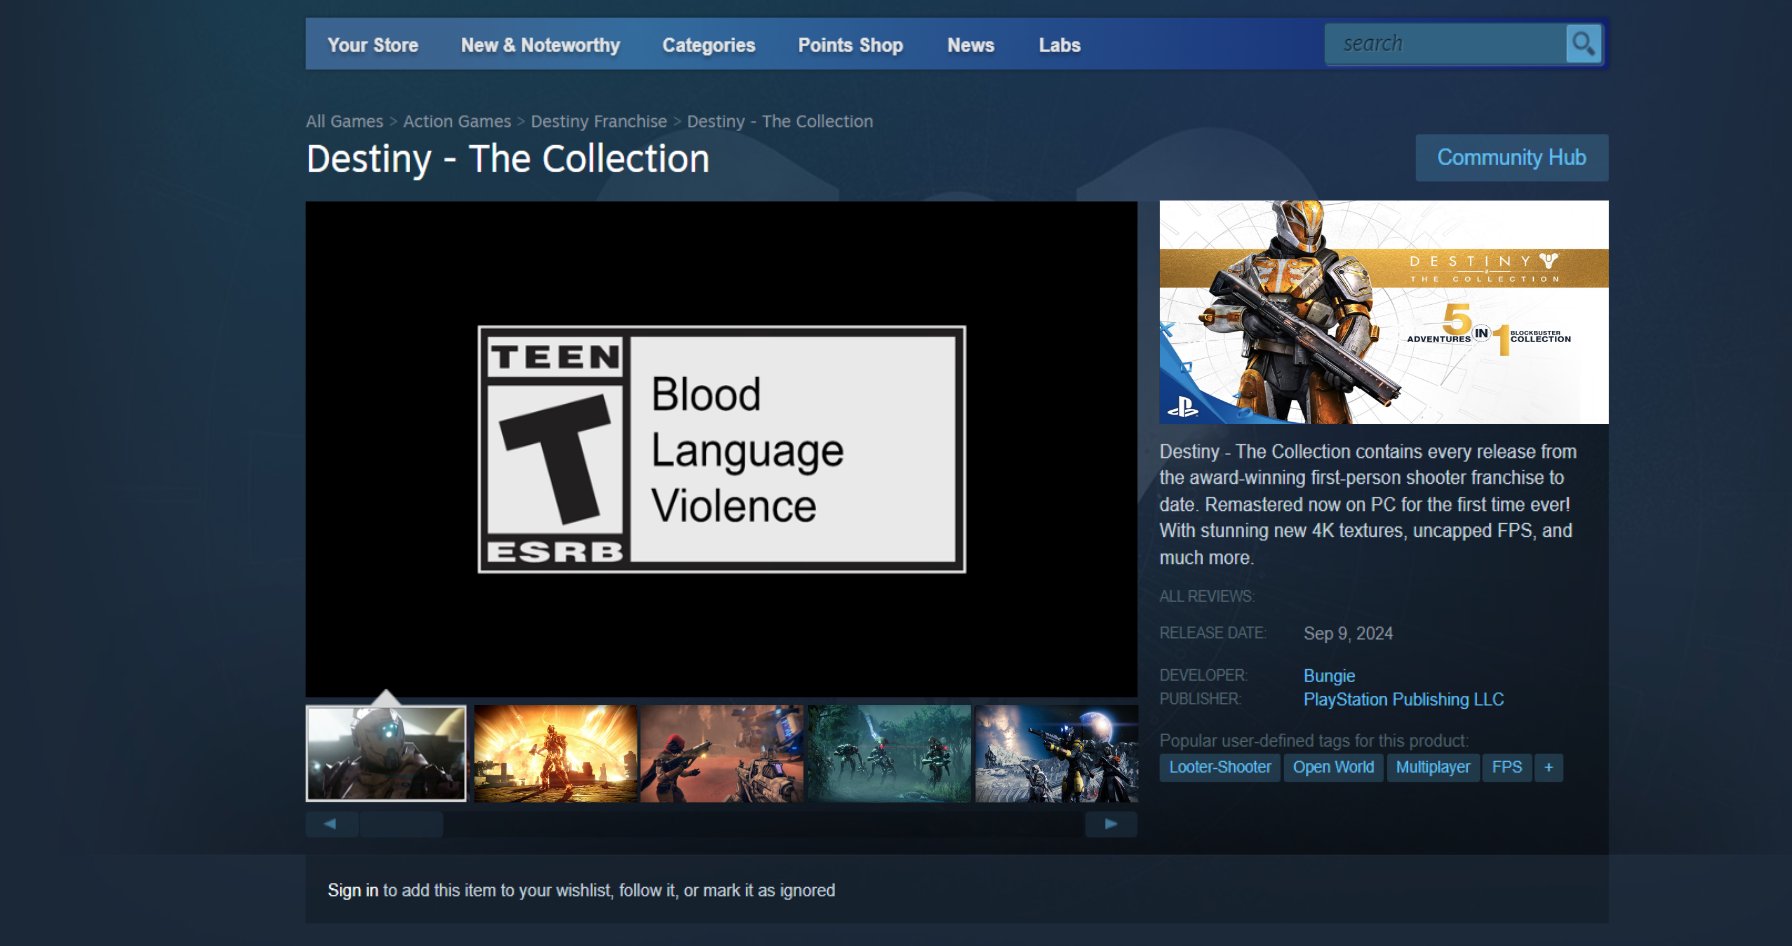
Task: Open the Your Store menu
Action: (x=373, y=45)
